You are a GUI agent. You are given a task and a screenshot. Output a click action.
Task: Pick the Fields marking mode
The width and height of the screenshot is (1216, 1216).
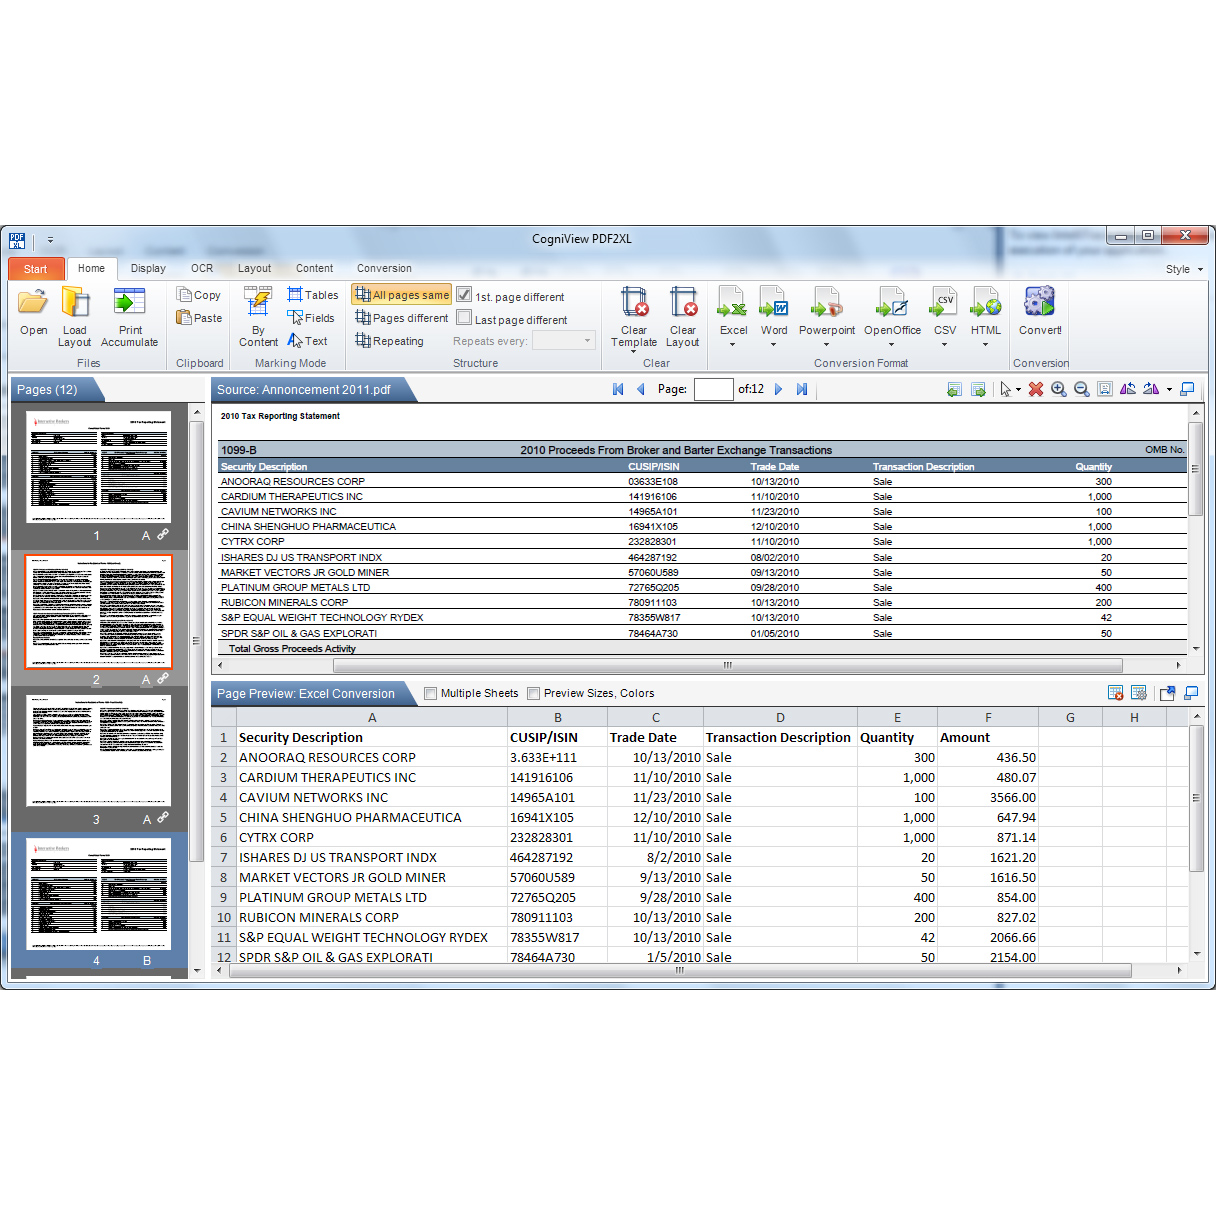point(311,318)
